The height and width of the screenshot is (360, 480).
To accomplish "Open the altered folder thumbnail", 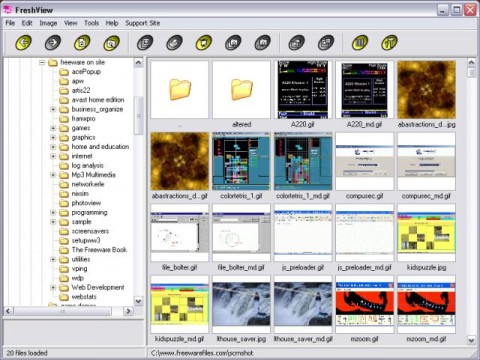I will point(241,90).
